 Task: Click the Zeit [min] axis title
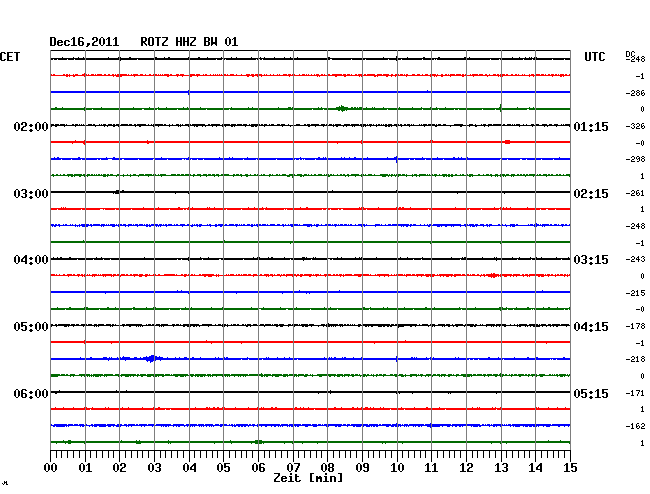tap(308, 478)
